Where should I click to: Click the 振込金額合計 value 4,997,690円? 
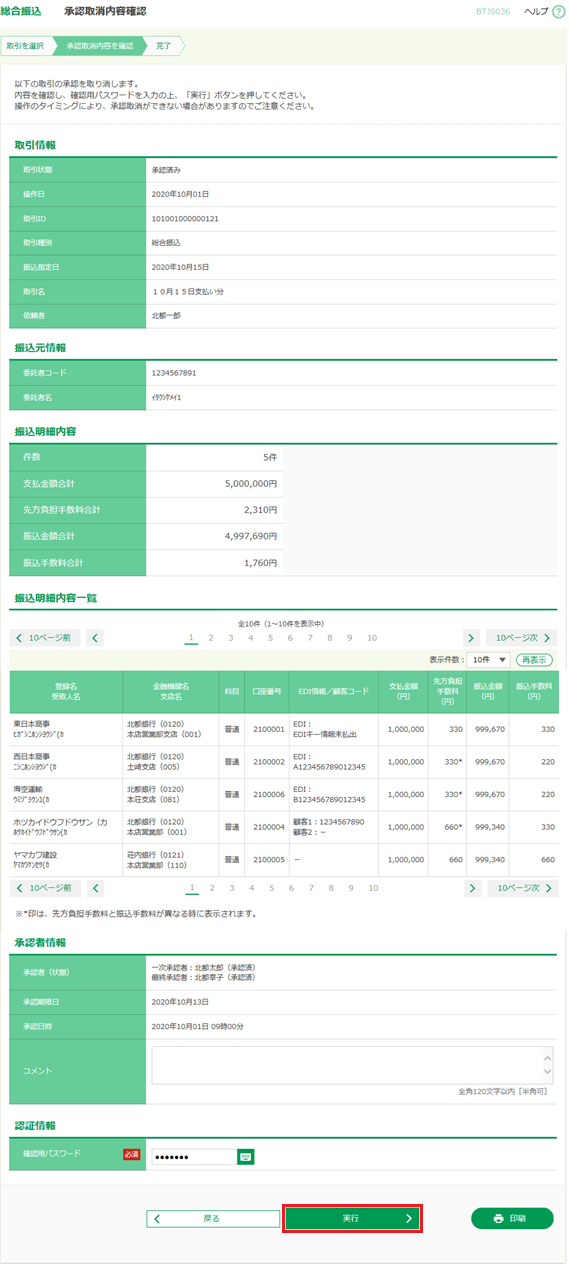click(251, 537)
